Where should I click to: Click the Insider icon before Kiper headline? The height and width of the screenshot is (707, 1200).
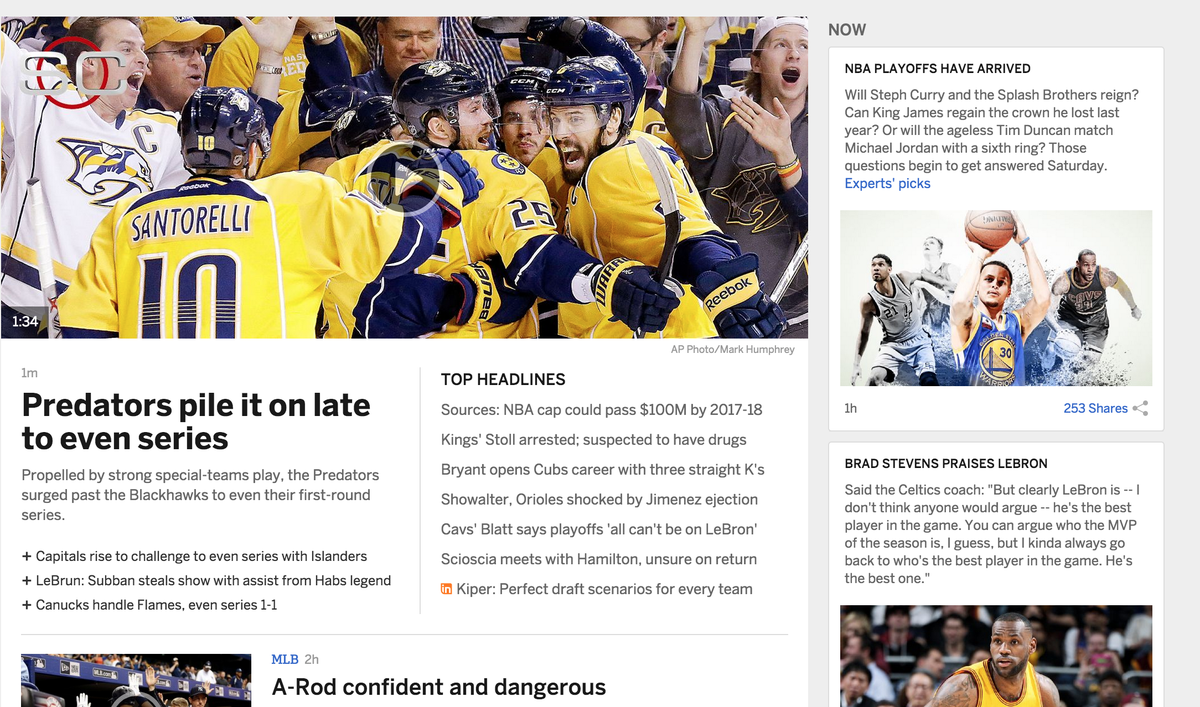click(x=446, y=589)
